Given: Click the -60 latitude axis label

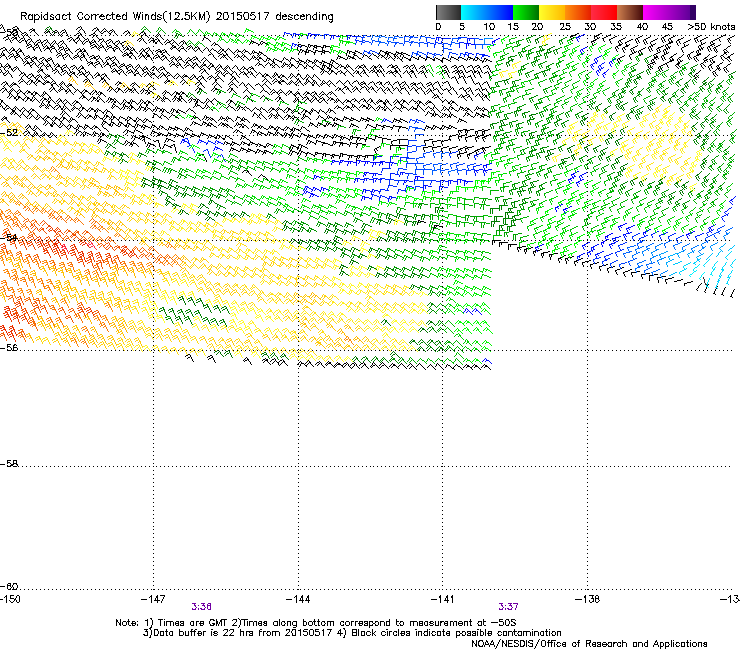Looking at the screenshot, I should 9,587.
